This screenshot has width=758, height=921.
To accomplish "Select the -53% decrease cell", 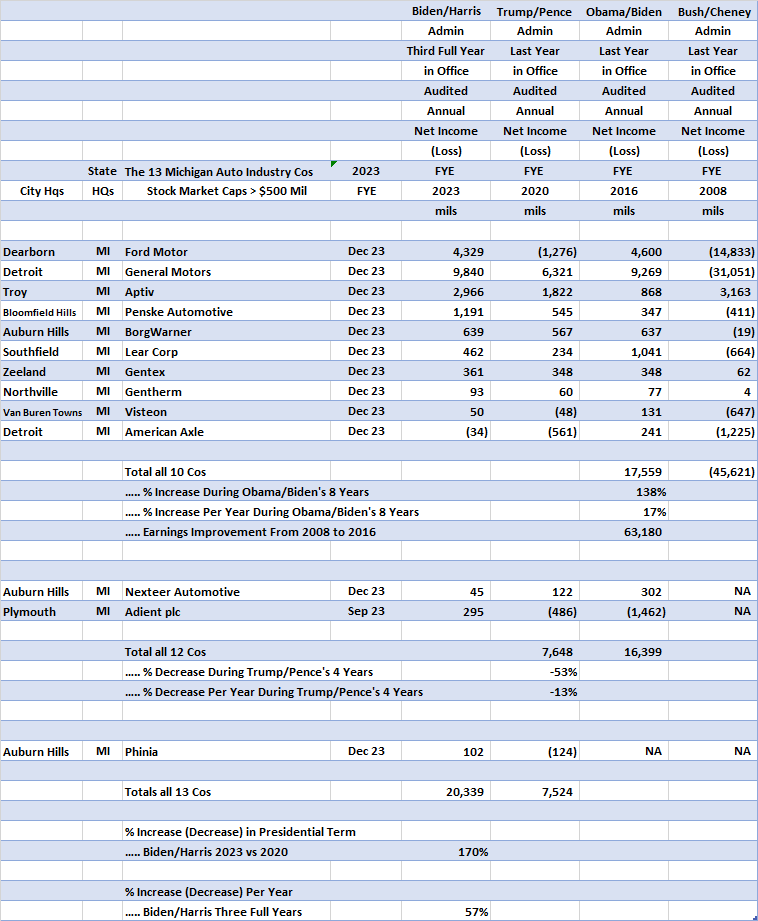I will (x=535, y=671).
